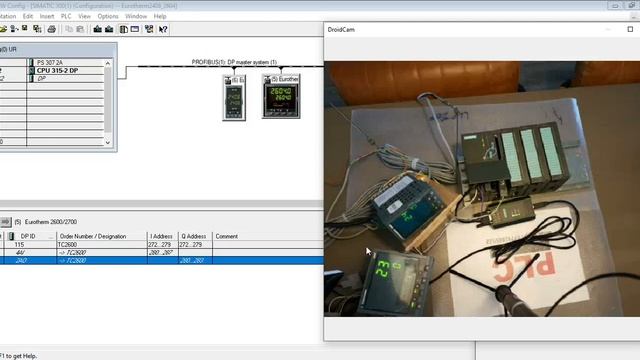Click the Order Number / Designation column header
The width and height of the screenshot is (640, 360).
coord(102,236)
